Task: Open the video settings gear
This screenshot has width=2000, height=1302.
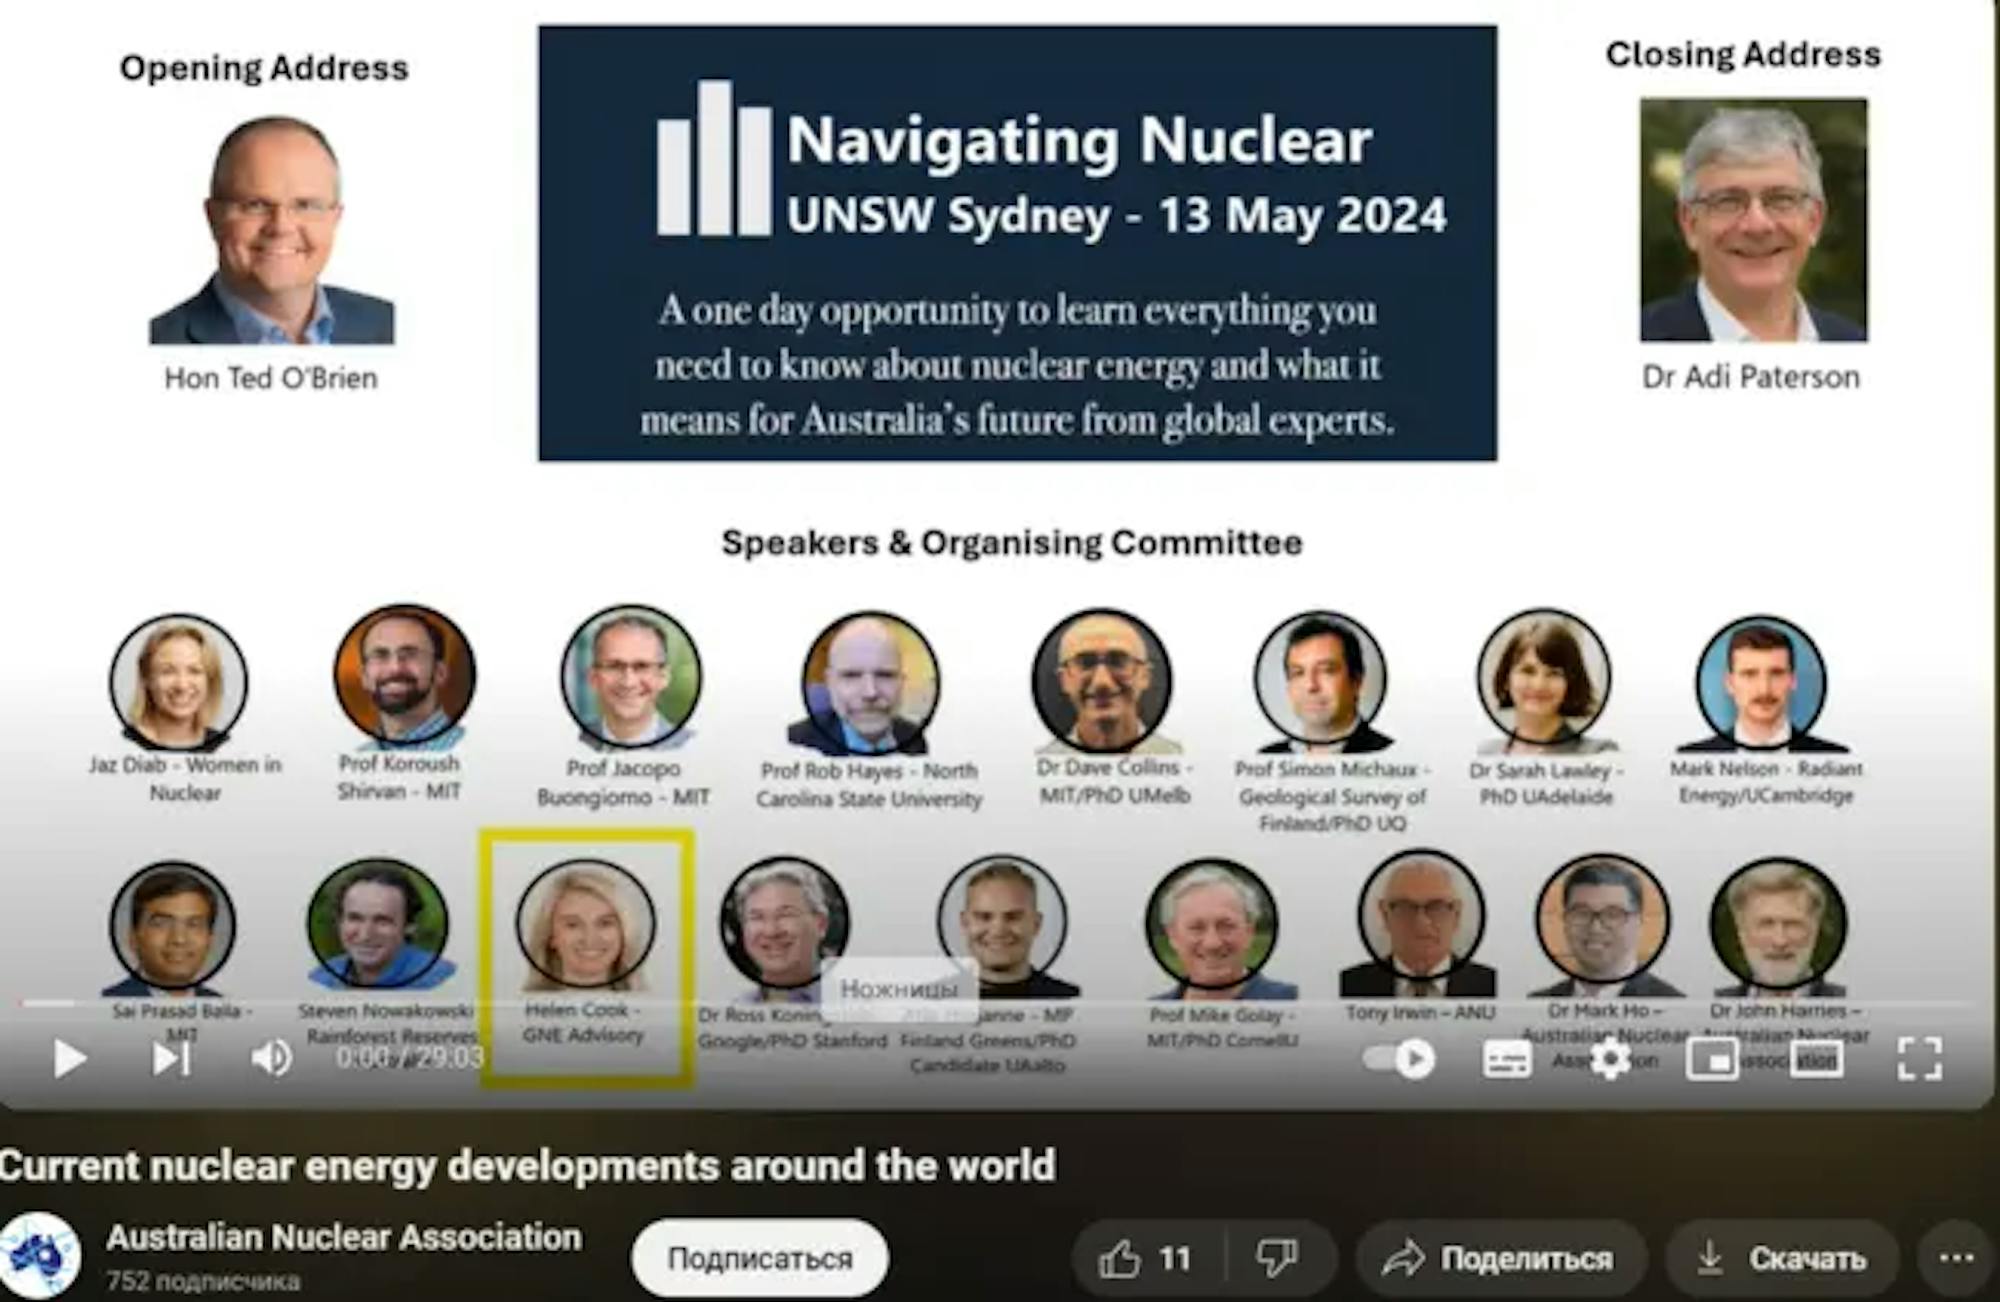Action: click(x=1610, y=1059)
